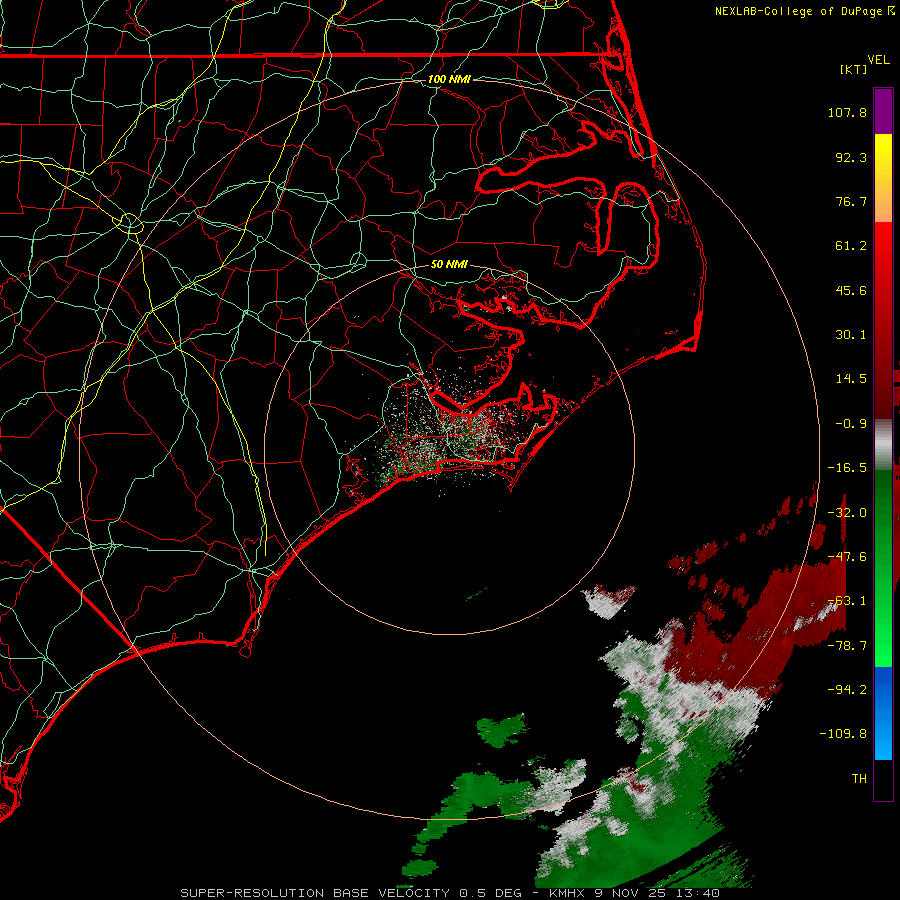Click the 100 NMI range ring label
Image resolution: width=900 pixels, height=900 pixels.
click(449, 79)
